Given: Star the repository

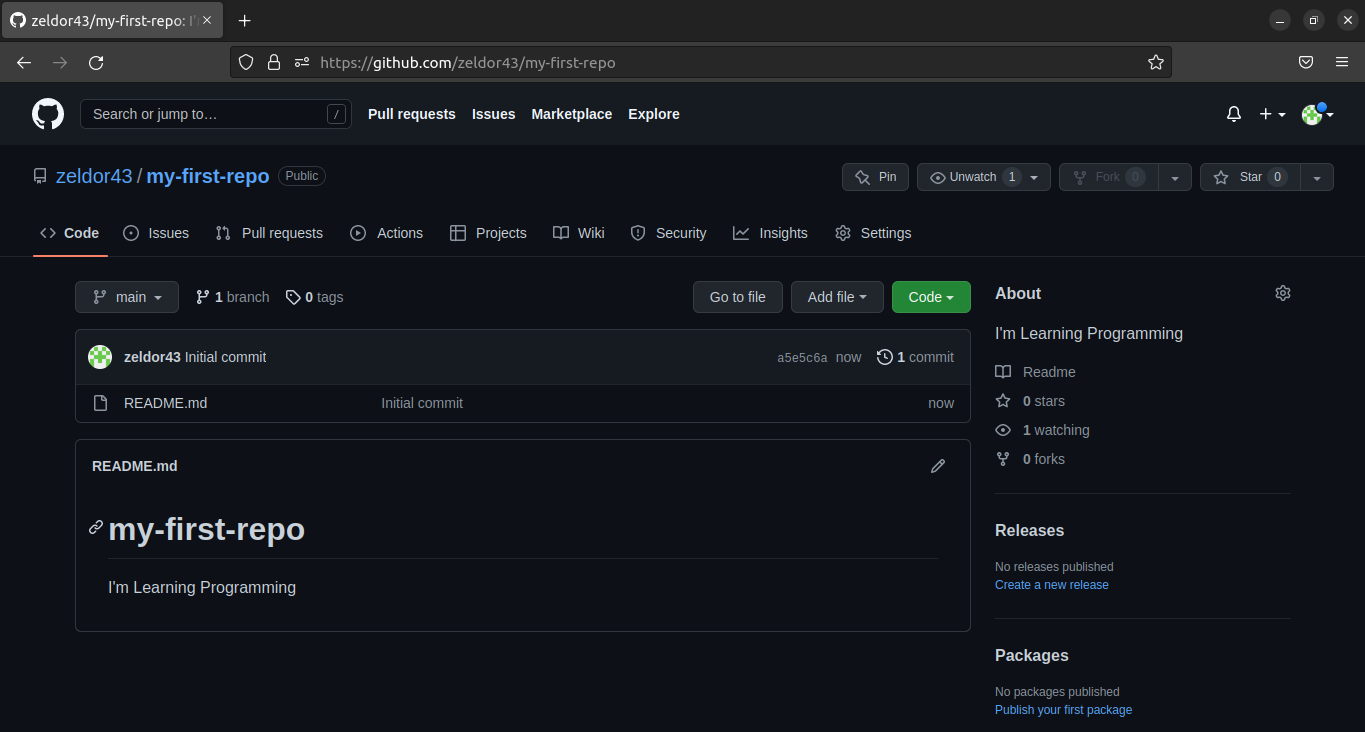Looking at the screenshot, I should (1250, 177).
